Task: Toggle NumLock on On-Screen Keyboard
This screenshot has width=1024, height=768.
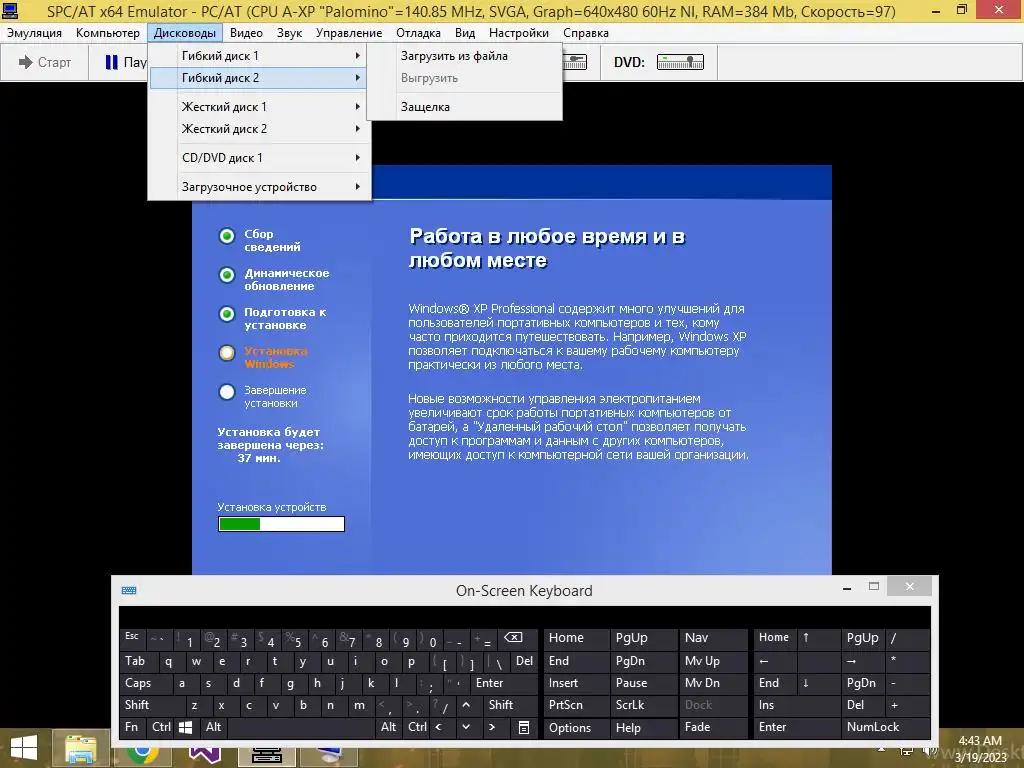Action: 886,728
